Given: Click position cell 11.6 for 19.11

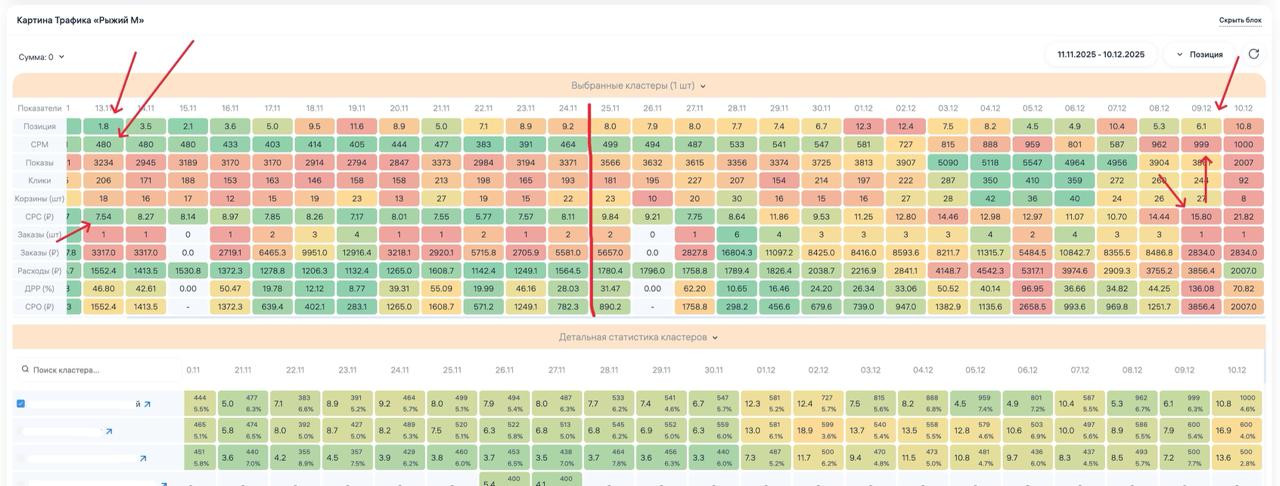Looking at the screenshot, I should (x=357, y=127).
